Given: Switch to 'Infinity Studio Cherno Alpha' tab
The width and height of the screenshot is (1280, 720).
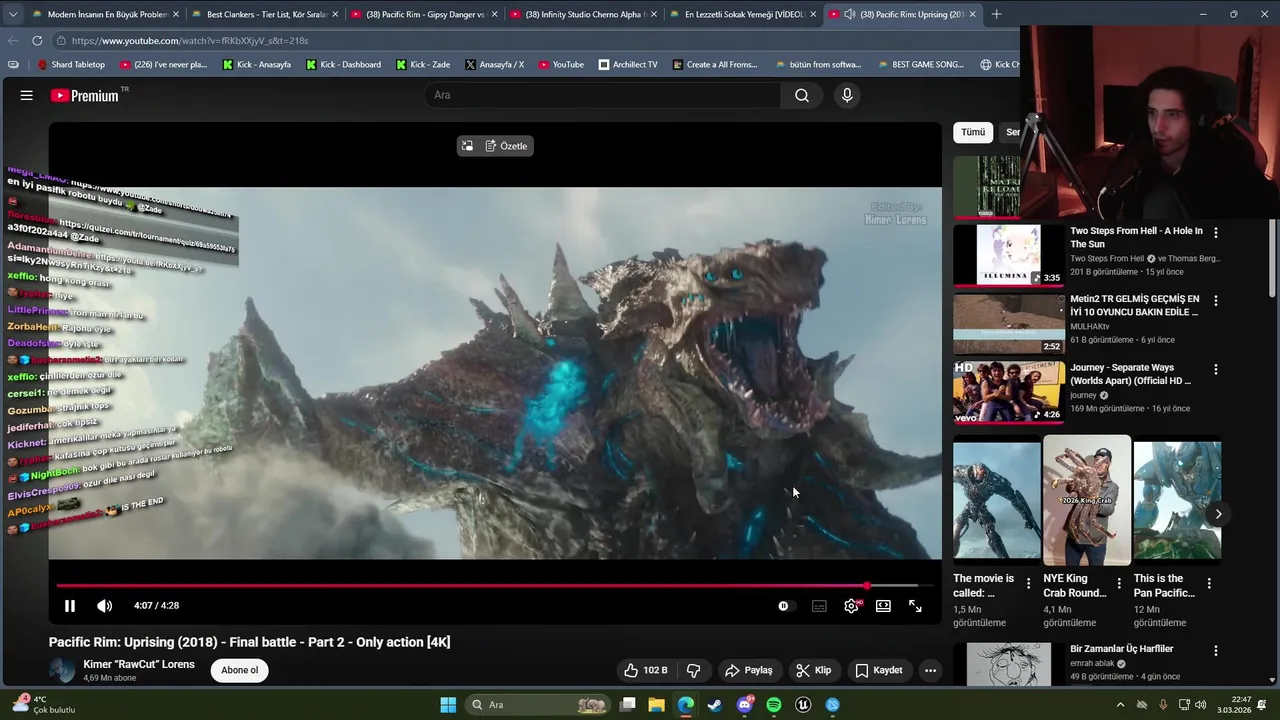Looking at the screenshot, I should (x=583, y=14).
